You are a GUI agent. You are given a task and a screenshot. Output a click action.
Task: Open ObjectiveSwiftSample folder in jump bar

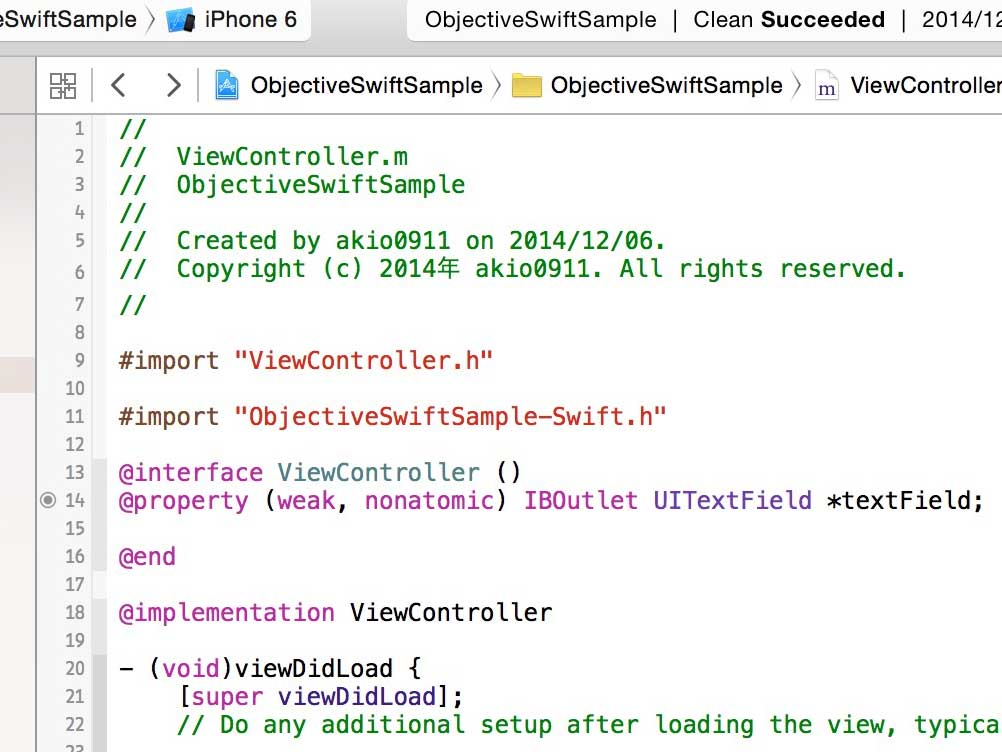tap(666, 85)
